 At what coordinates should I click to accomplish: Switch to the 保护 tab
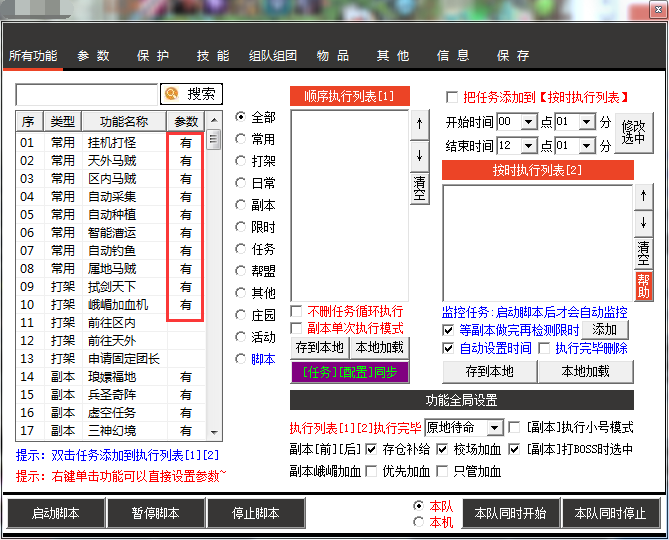(x=153, y=56)
